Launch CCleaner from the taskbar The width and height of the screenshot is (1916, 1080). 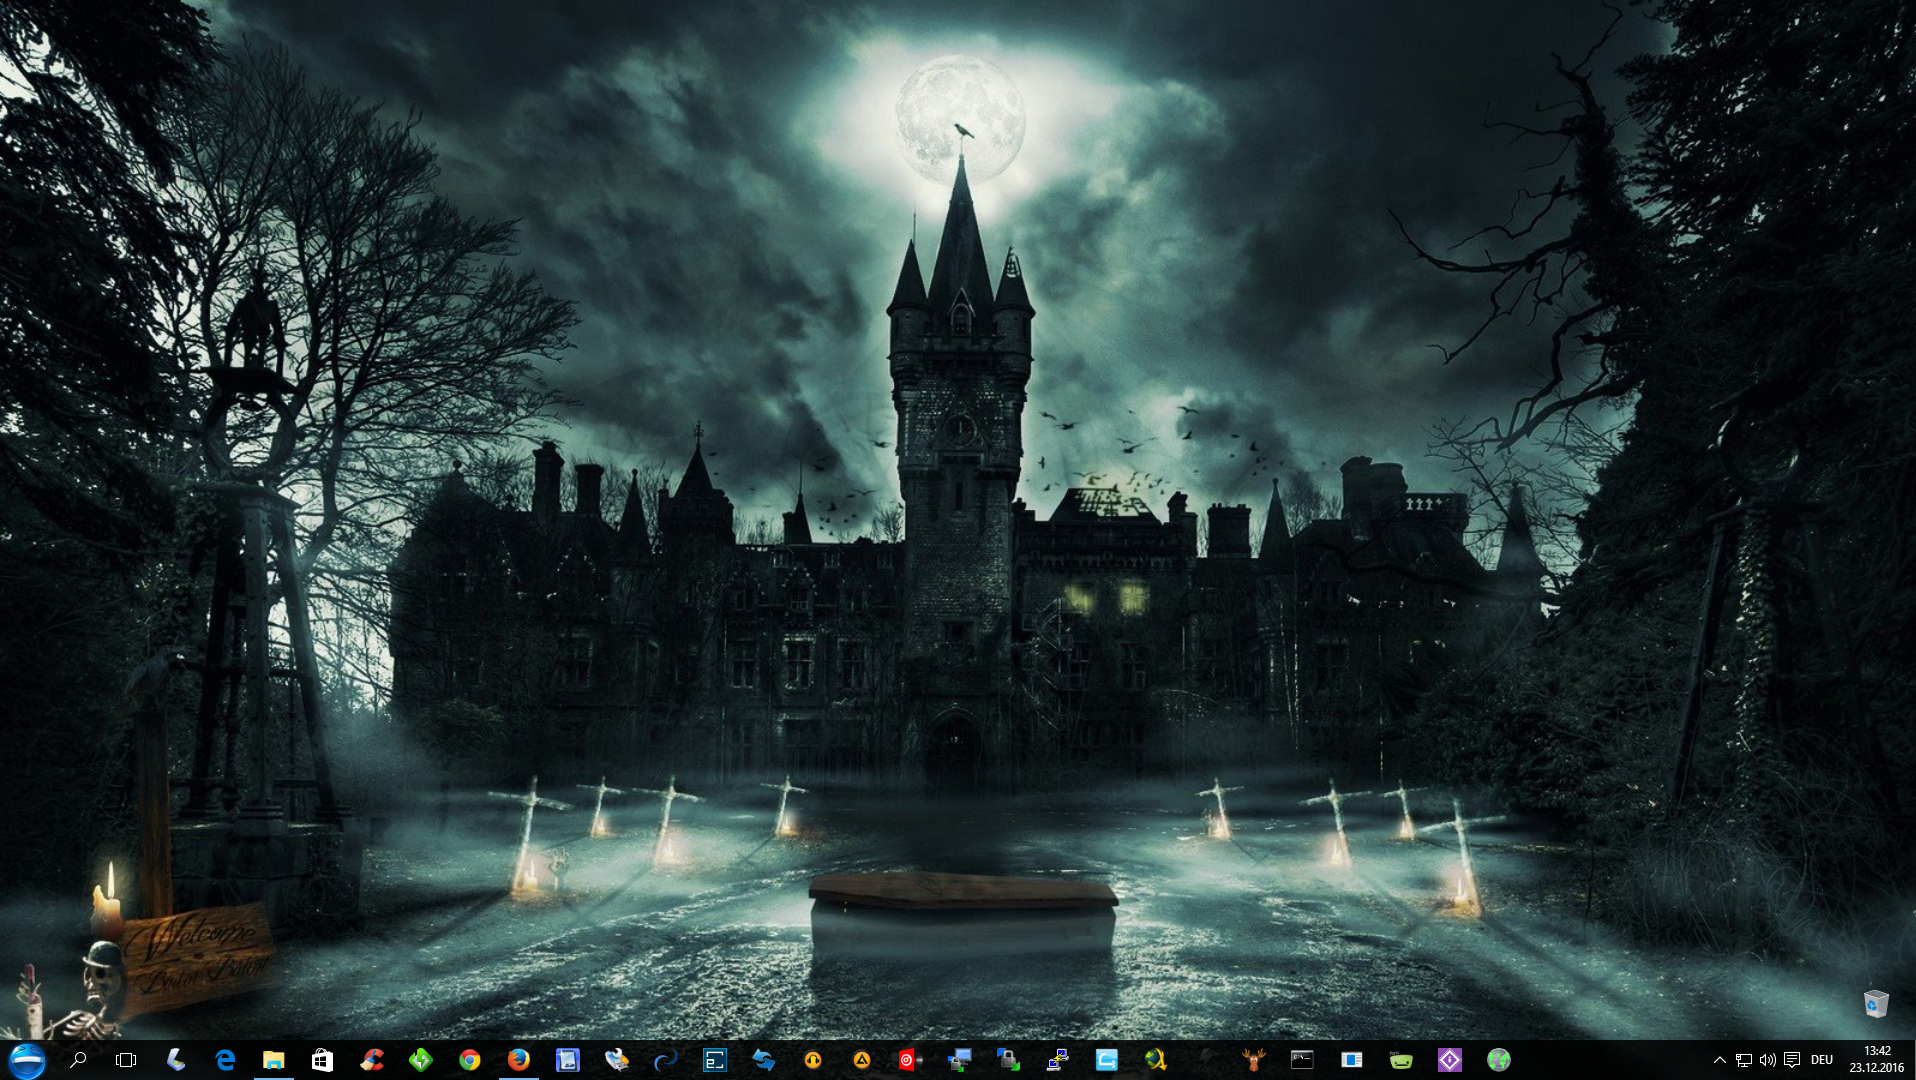(x=372, y=1060)
